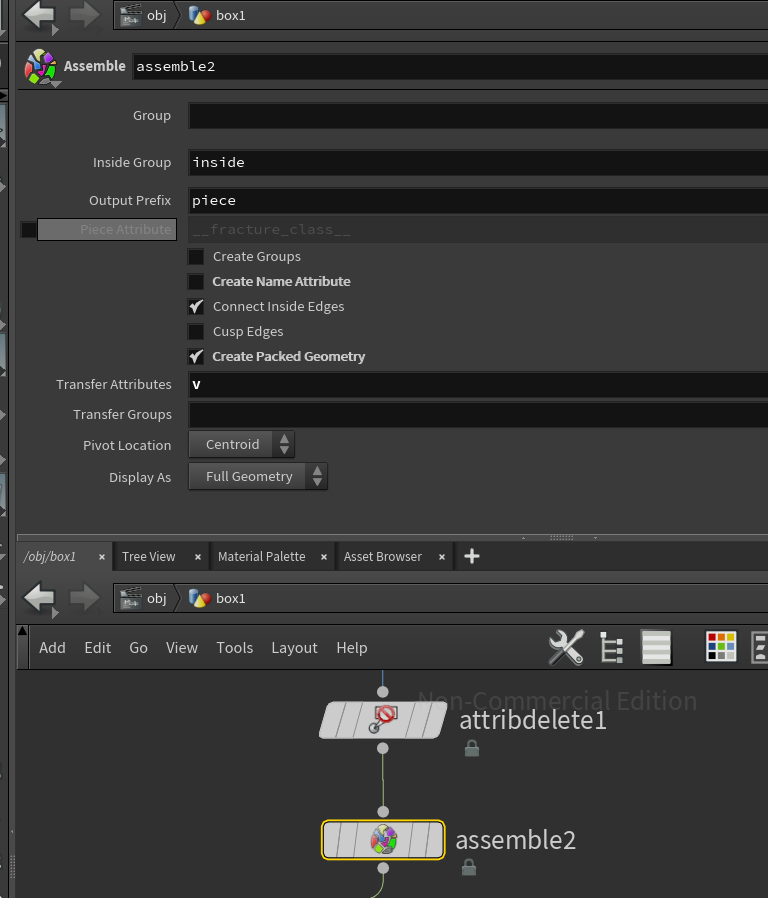The width and height of the screenshot is (768, 898).
Task: Click forward arrow in network editor
Action: click(84, 598)
